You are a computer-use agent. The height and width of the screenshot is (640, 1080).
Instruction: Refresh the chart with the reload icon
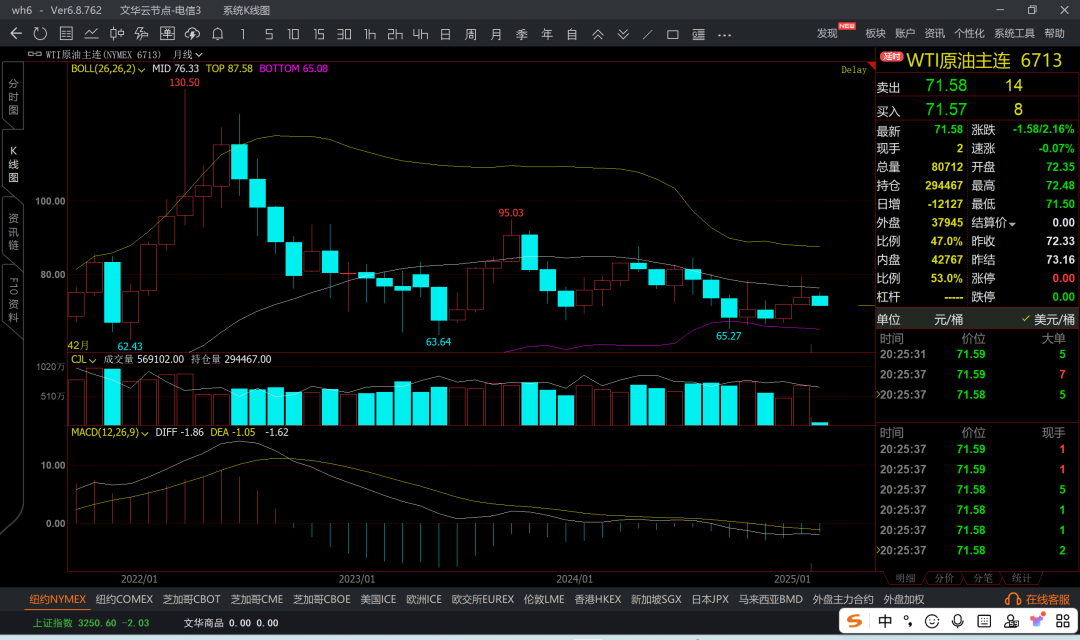(x=41, y=34)
